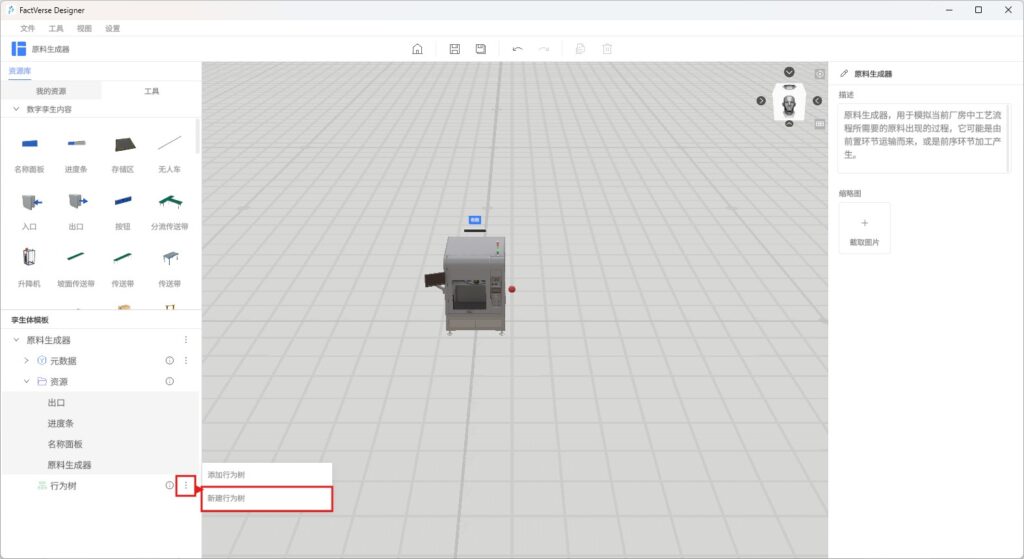Click the view cube down arrow at top
This screenshot has height=559, width=1024.
789,72
